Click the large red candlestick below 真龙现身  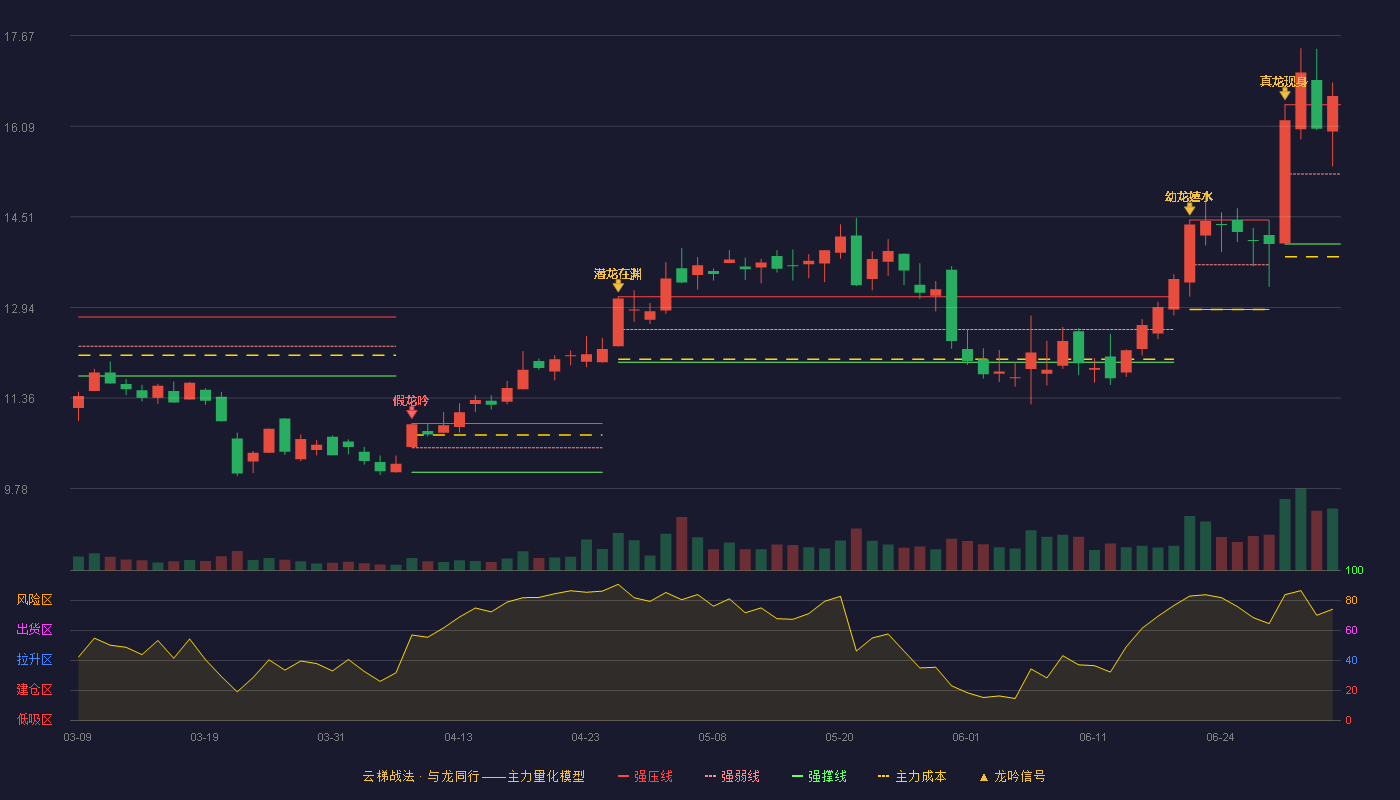pyautogui.click(x=1285, y=182)
